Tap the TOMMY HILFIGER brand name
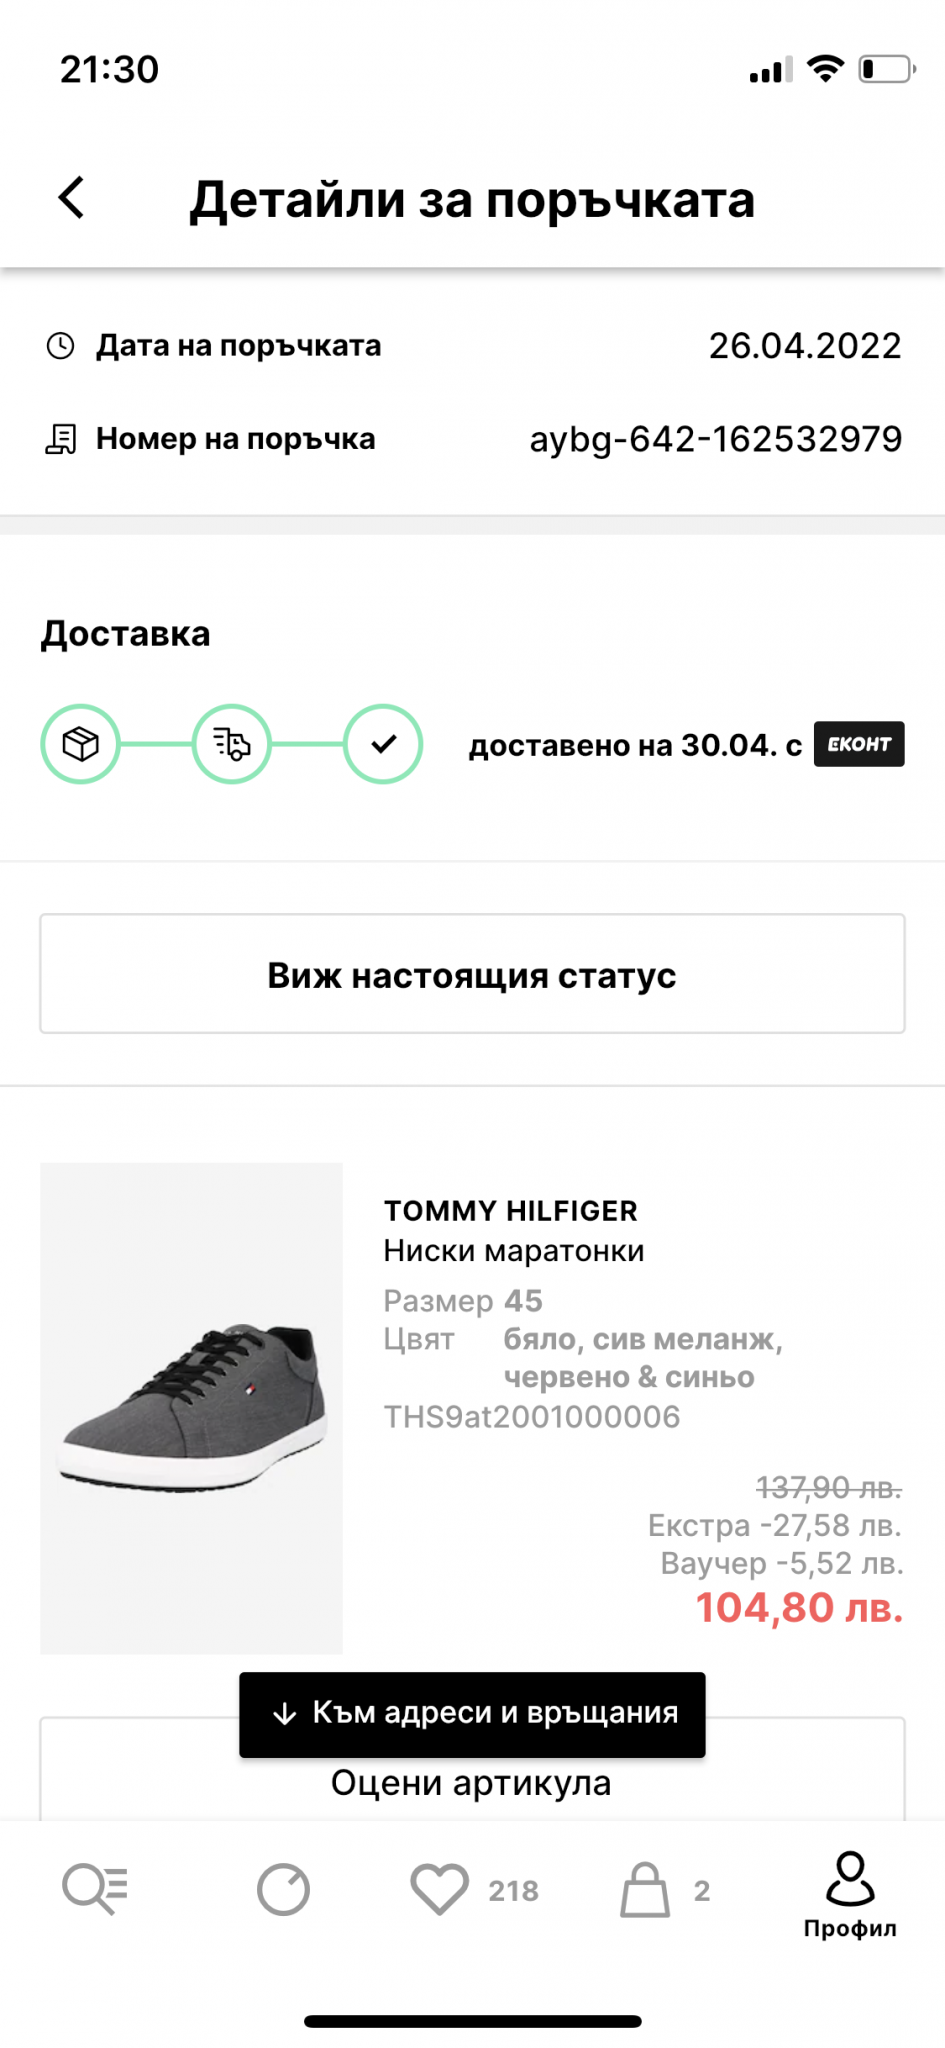This screenshot has width=945, height=2048. coord(510,1211)
